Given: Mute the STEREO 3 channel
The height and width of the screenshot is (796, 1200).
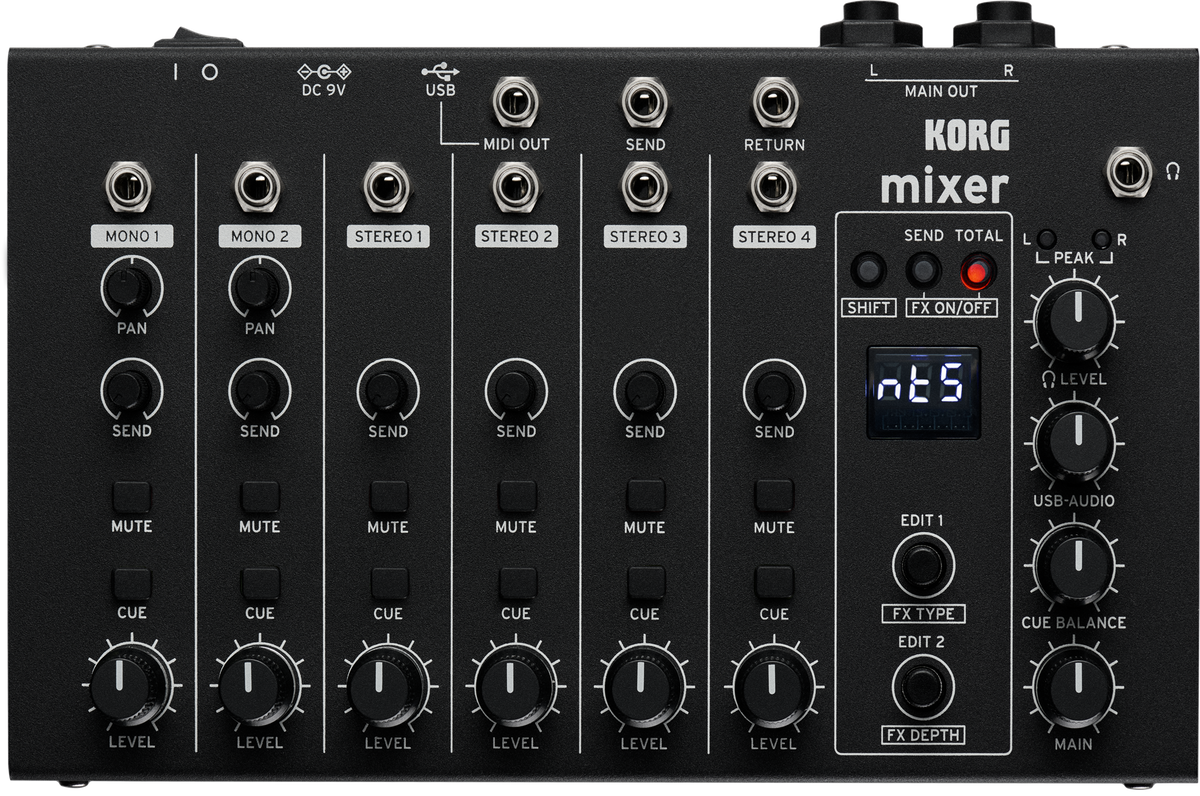Looking at the screenshot, I should [645, 497].
